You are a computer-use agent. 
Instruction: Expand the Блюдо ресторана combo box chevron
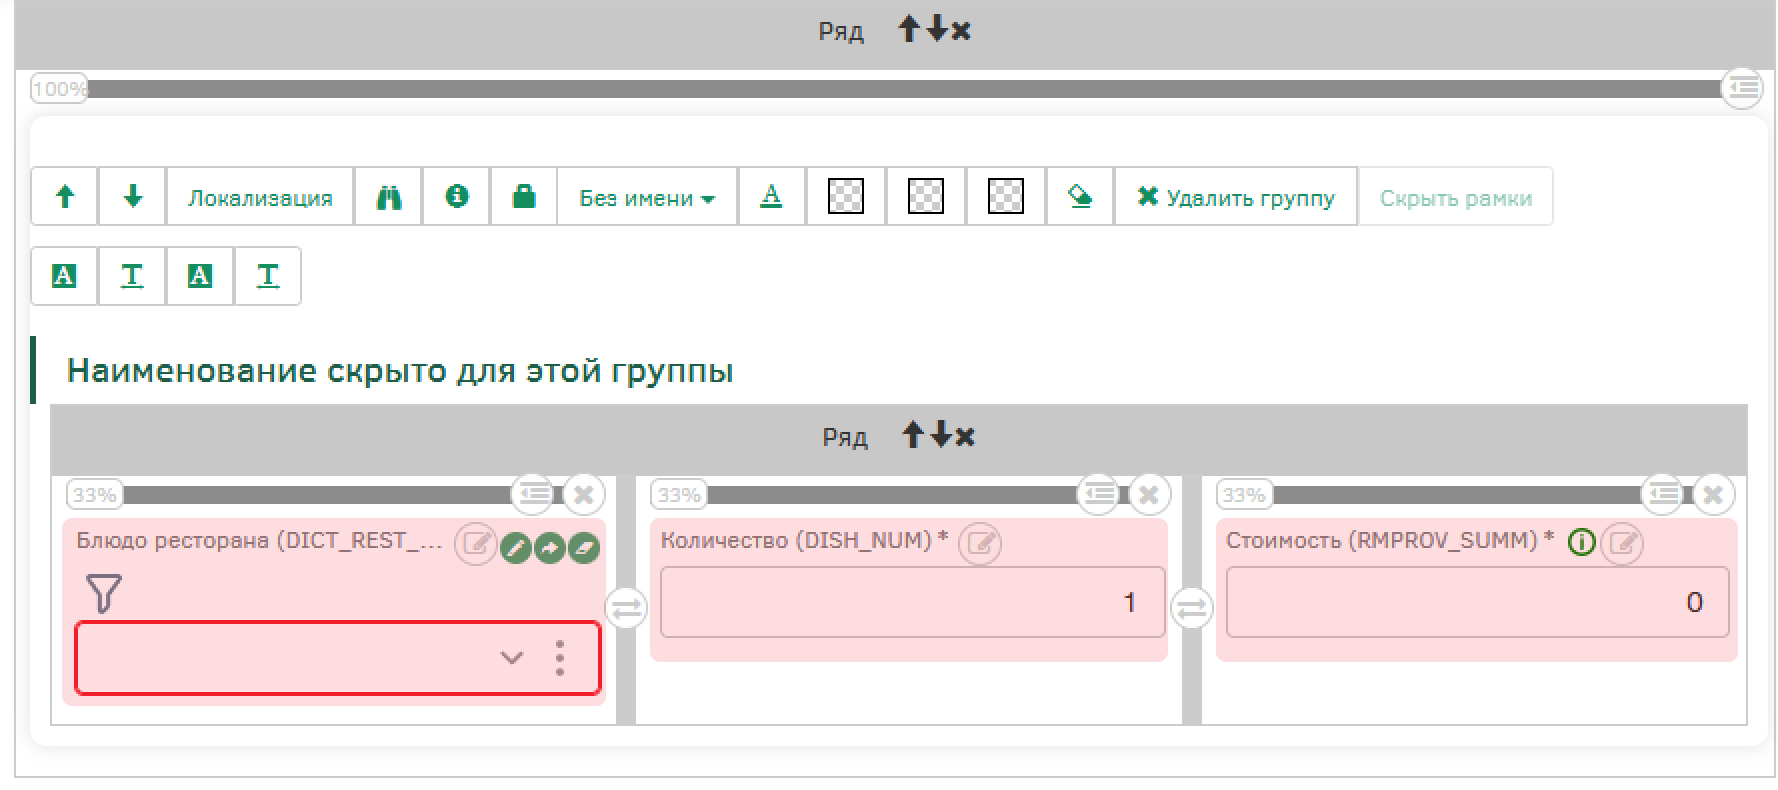coord(512,658)
